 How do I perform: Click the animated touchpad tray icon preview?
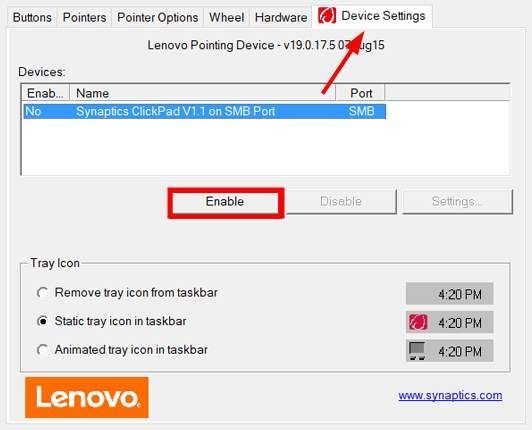tap(417, 351)
